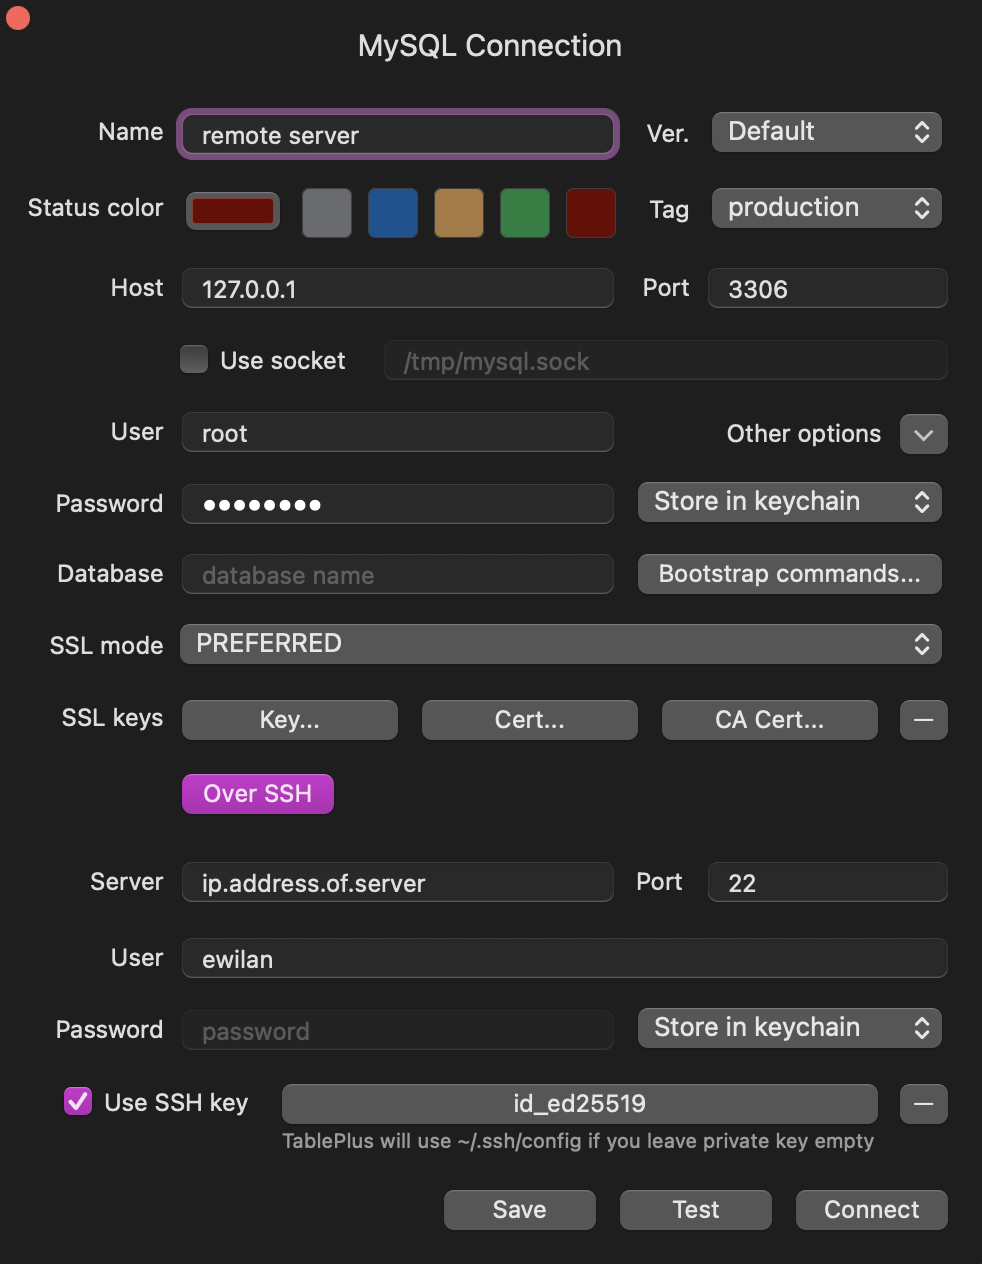Open the Ver. Default dropdown
Screen dimensions: 982x1264
pos(826,132)
